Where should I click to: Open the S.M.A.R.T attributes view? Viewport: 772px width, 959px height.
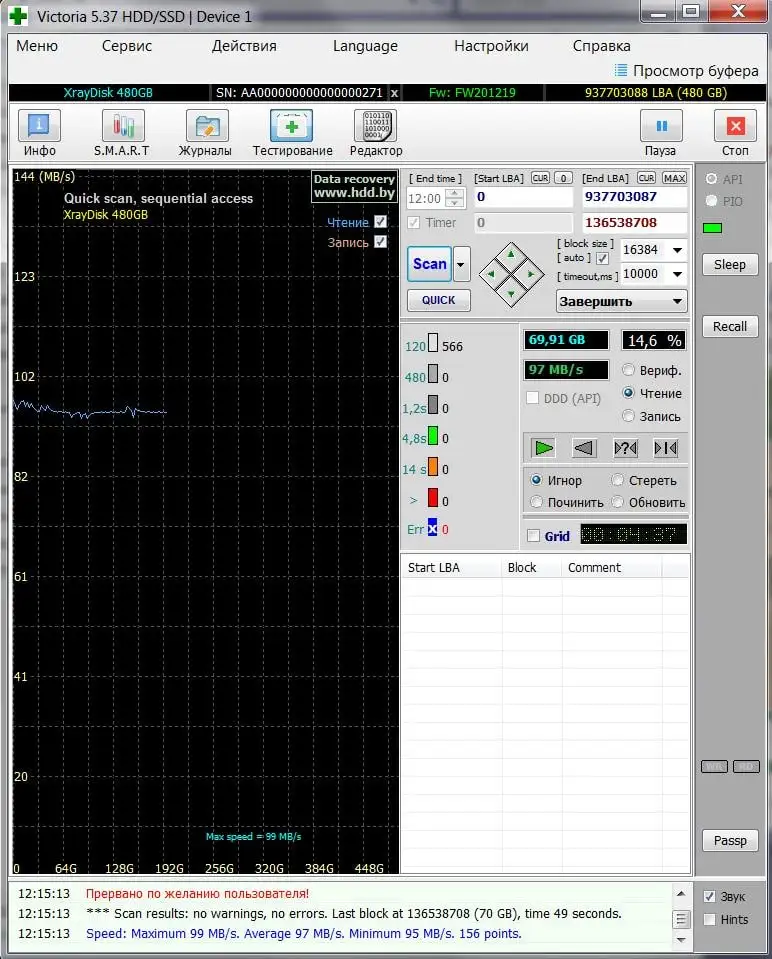tap(122, 133)
